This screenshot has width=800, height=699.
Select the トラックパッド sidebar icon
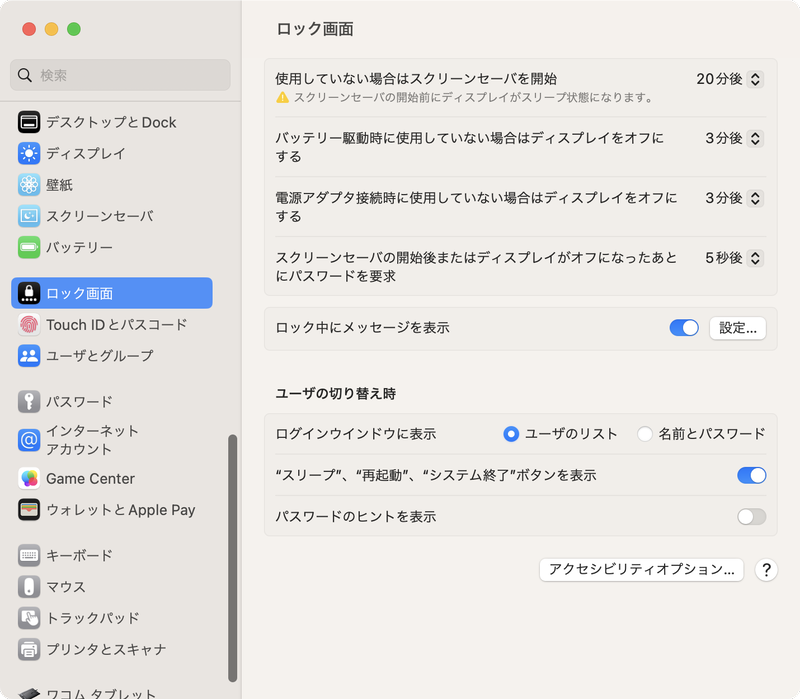(29, 618)
